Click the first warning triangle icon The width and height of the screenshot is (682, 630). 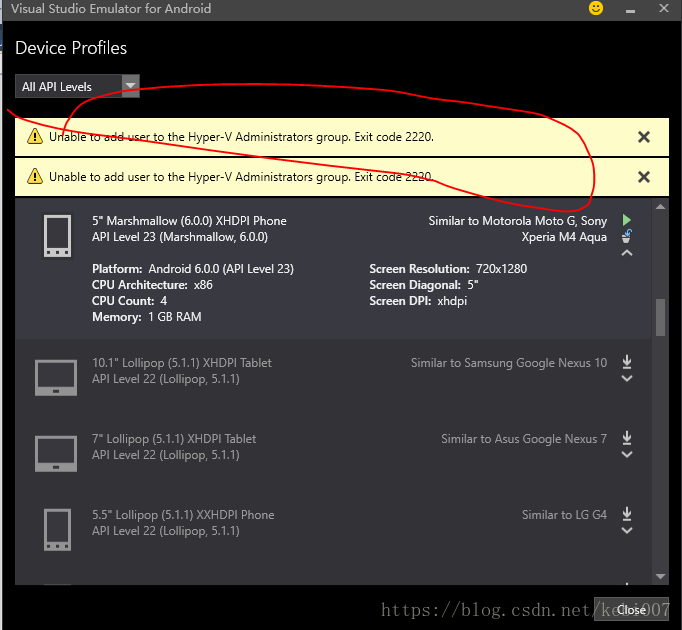[x=35, y=137]
